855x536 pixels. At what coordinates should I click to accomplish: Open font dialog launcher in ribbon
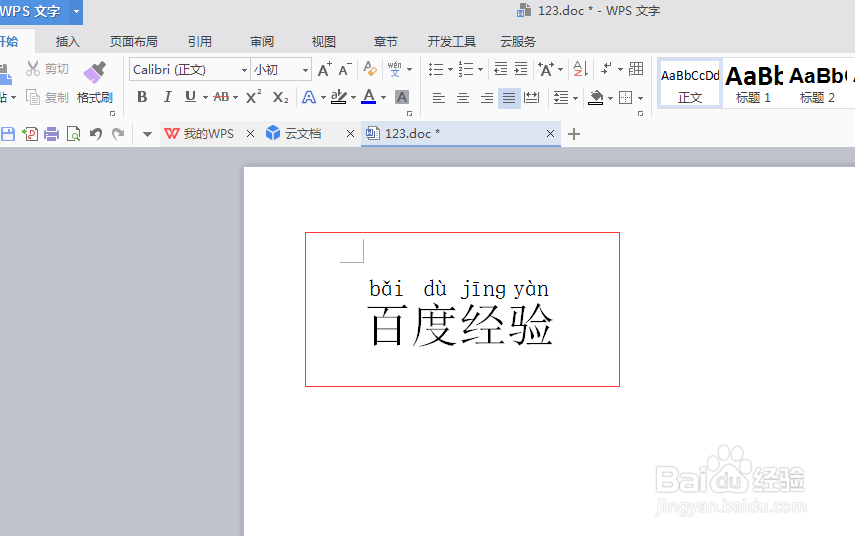tap(410, 113)
